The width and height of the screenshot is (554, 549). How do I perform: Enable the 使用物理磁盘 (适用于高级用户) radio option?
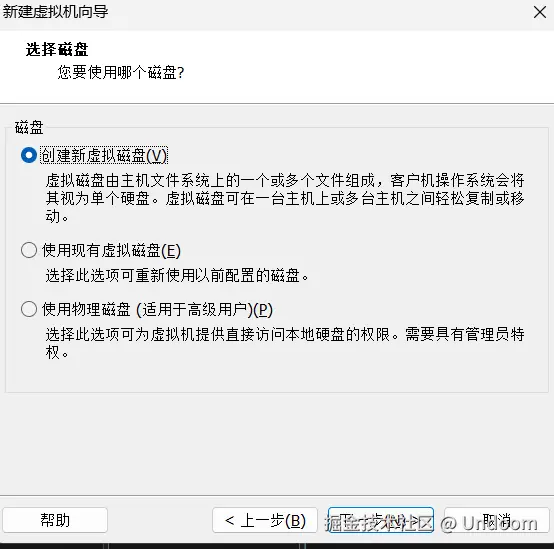coord(29,309)
